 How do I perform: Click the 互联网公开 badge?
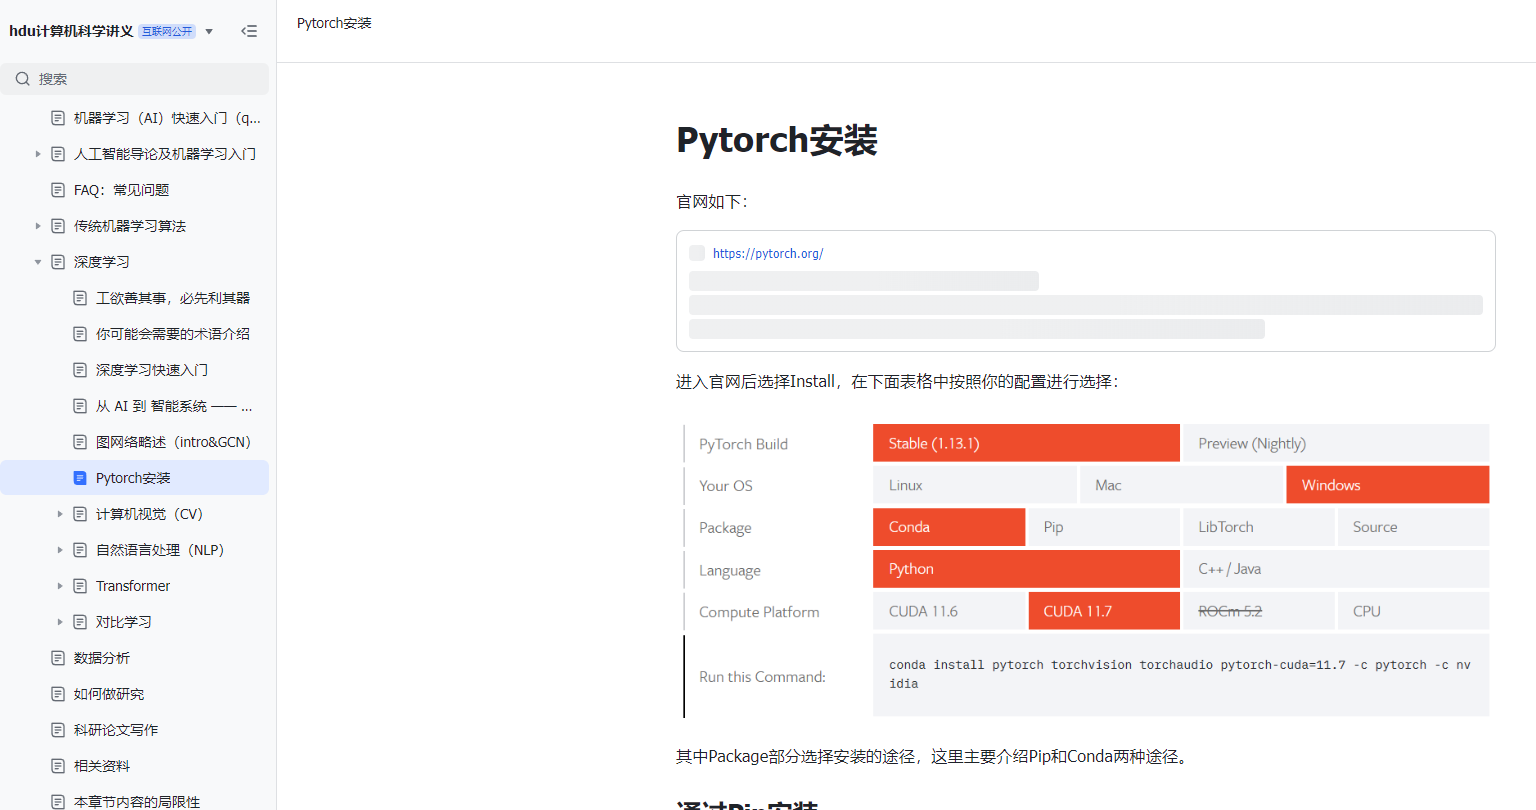pos(167,31)
